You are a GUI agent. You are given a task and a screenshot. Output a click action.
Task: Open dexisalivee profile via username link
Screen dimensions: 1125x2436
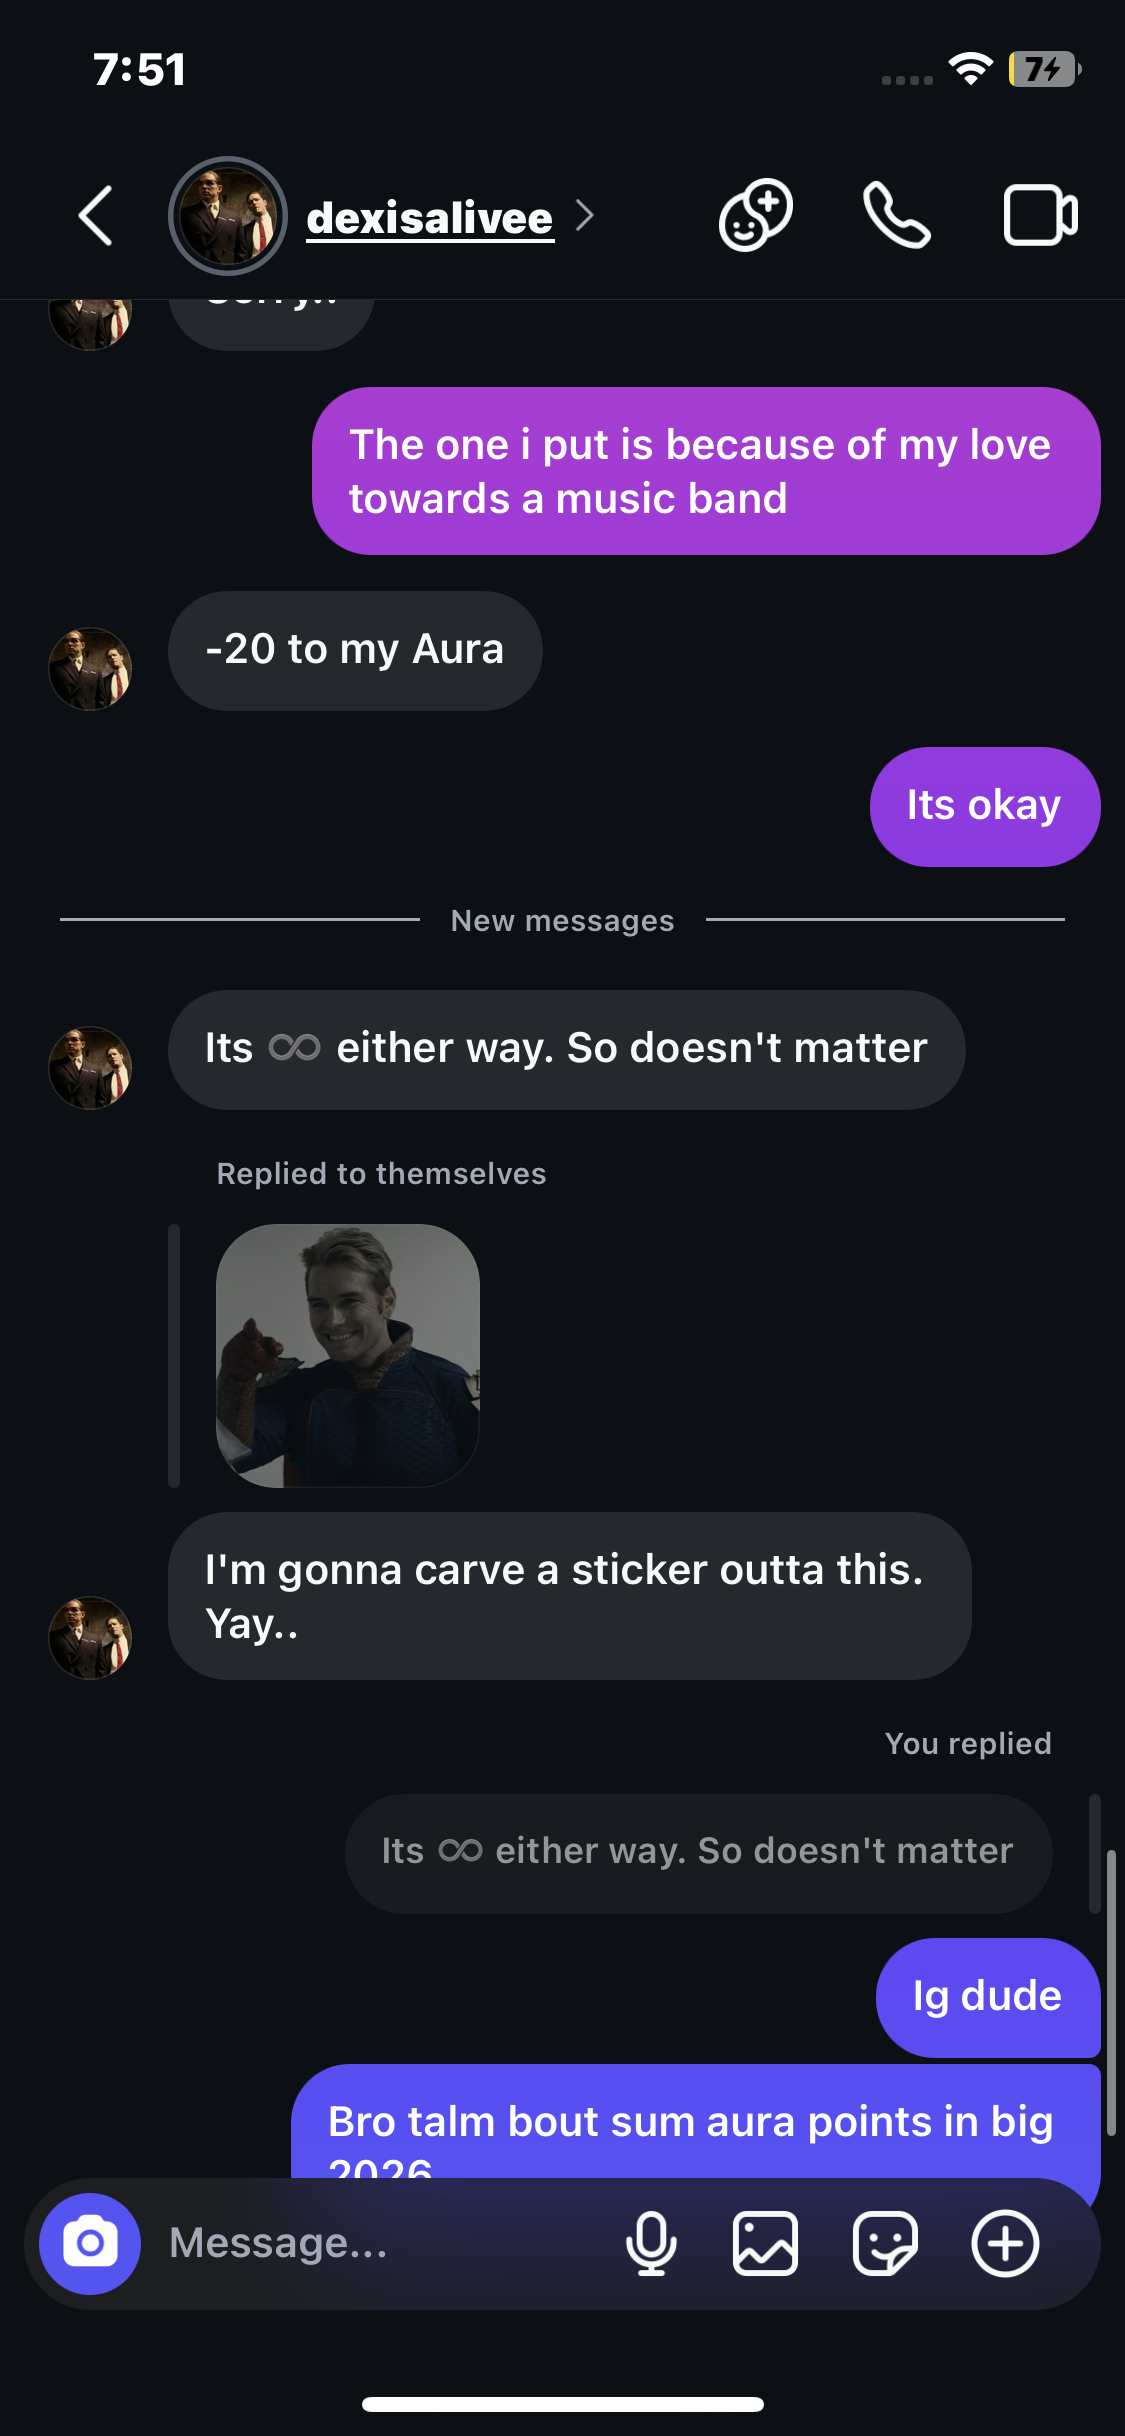pyautogui.click(x=430, y=218)
